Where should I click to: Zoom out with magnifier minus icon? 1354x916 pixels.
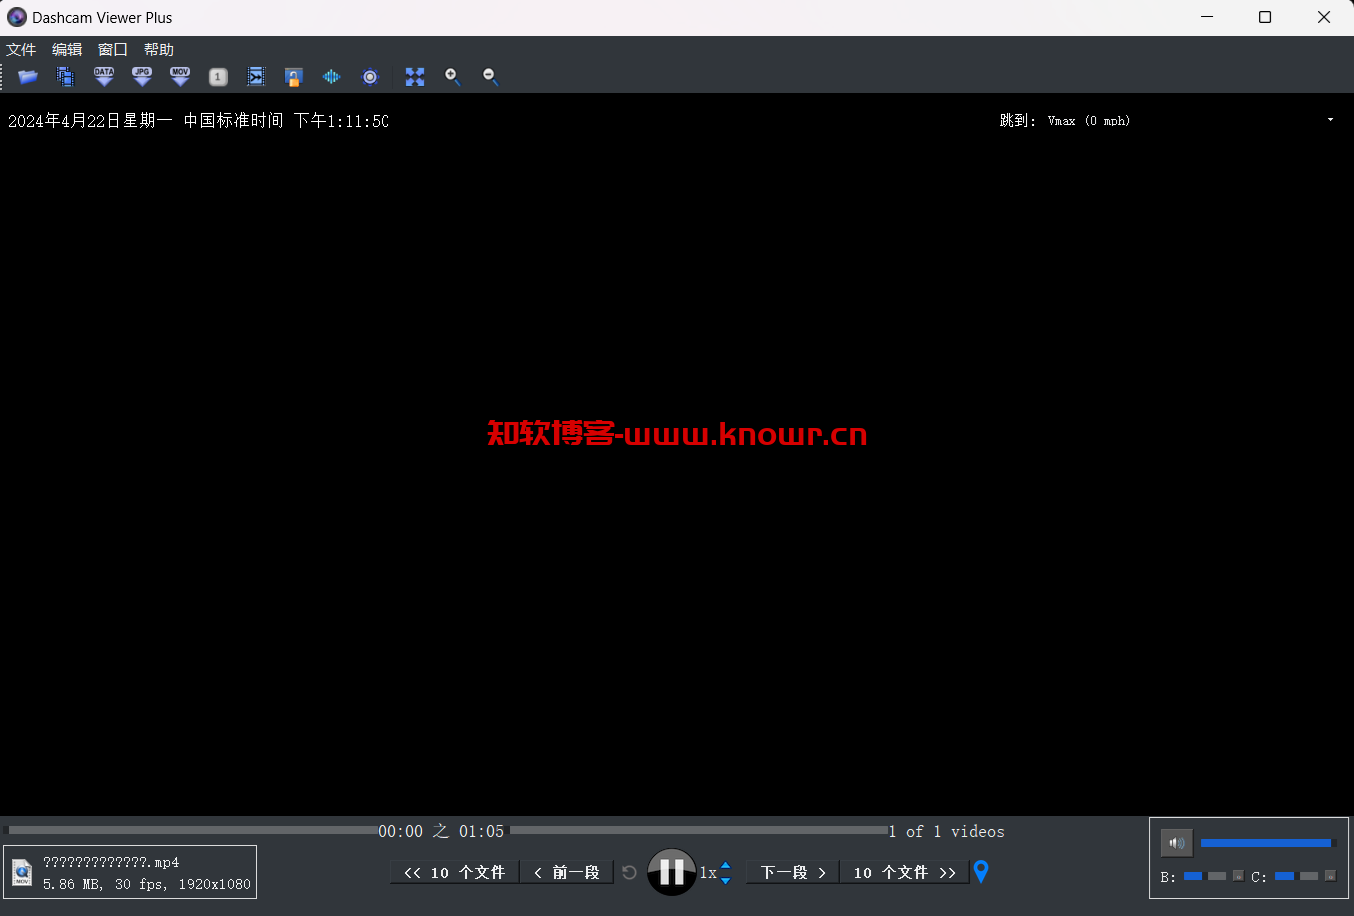tap(491, 77)
